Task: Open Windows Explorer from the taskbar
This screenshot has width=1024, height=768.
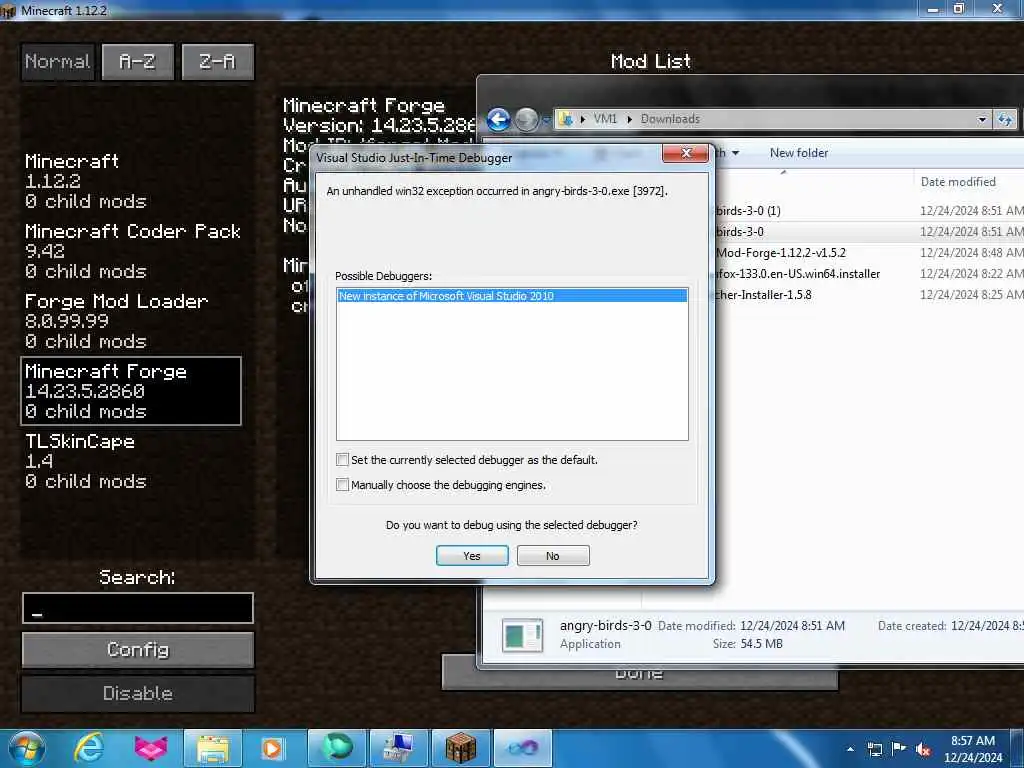Action: [213, 748]
